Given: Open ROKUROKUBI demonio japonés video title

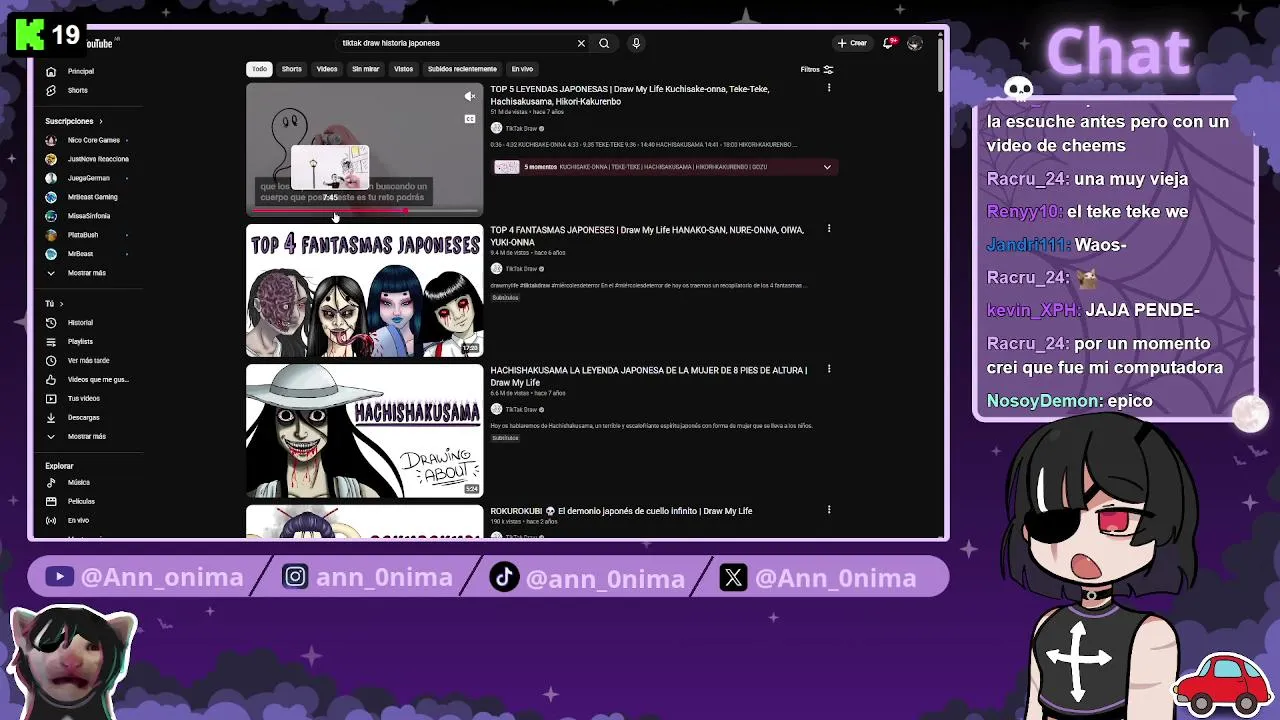Looking at the screenshot, I should click(621, 511).
